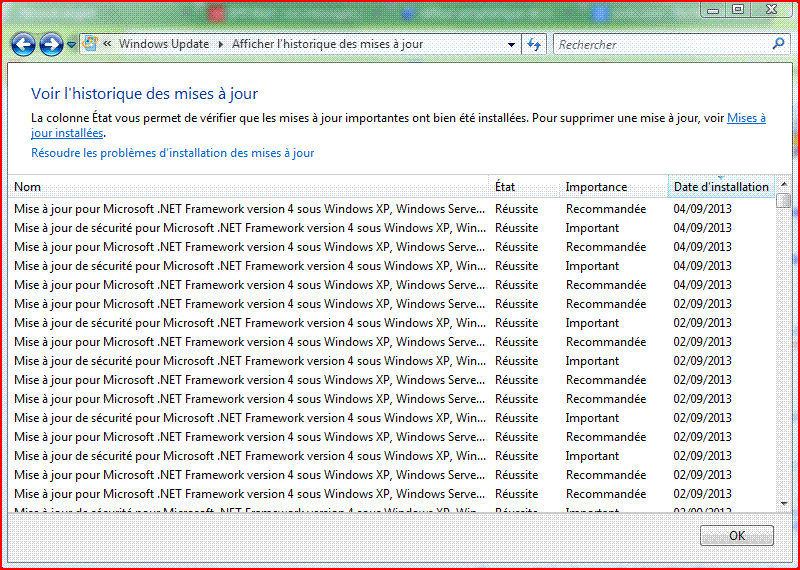Go back with the blue Back arrow
This screenshot has width=800, height=570.
(23, 45)
